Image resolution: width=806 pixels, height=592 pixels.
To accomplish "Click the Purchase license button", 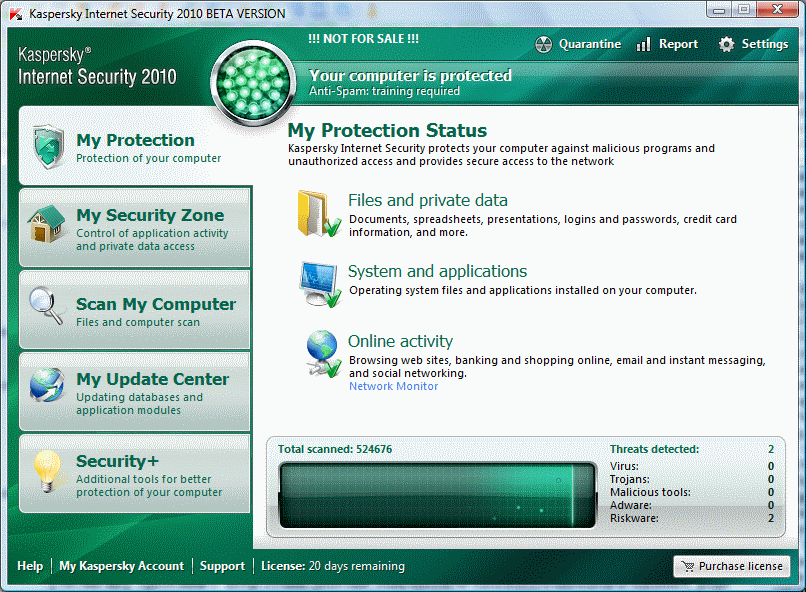I will (x=731, y=566).
